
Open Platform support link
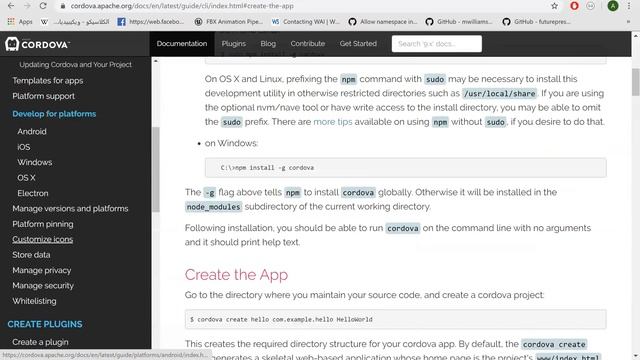tap(43, 96)
